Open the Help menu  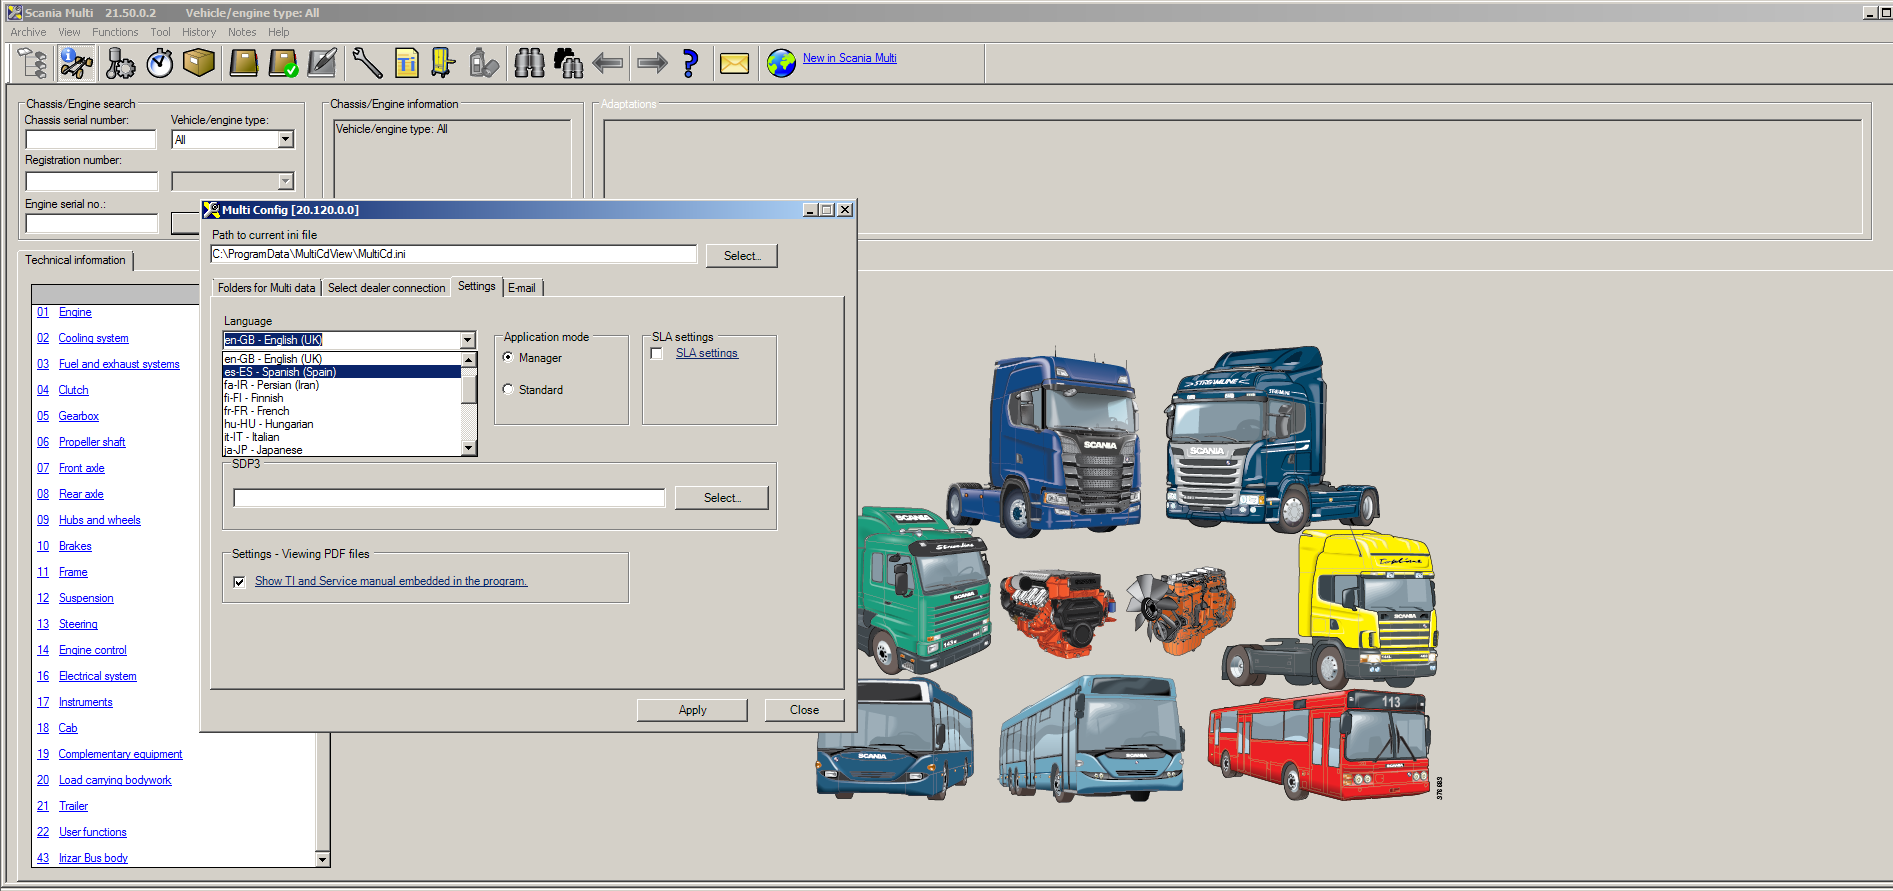278,32
